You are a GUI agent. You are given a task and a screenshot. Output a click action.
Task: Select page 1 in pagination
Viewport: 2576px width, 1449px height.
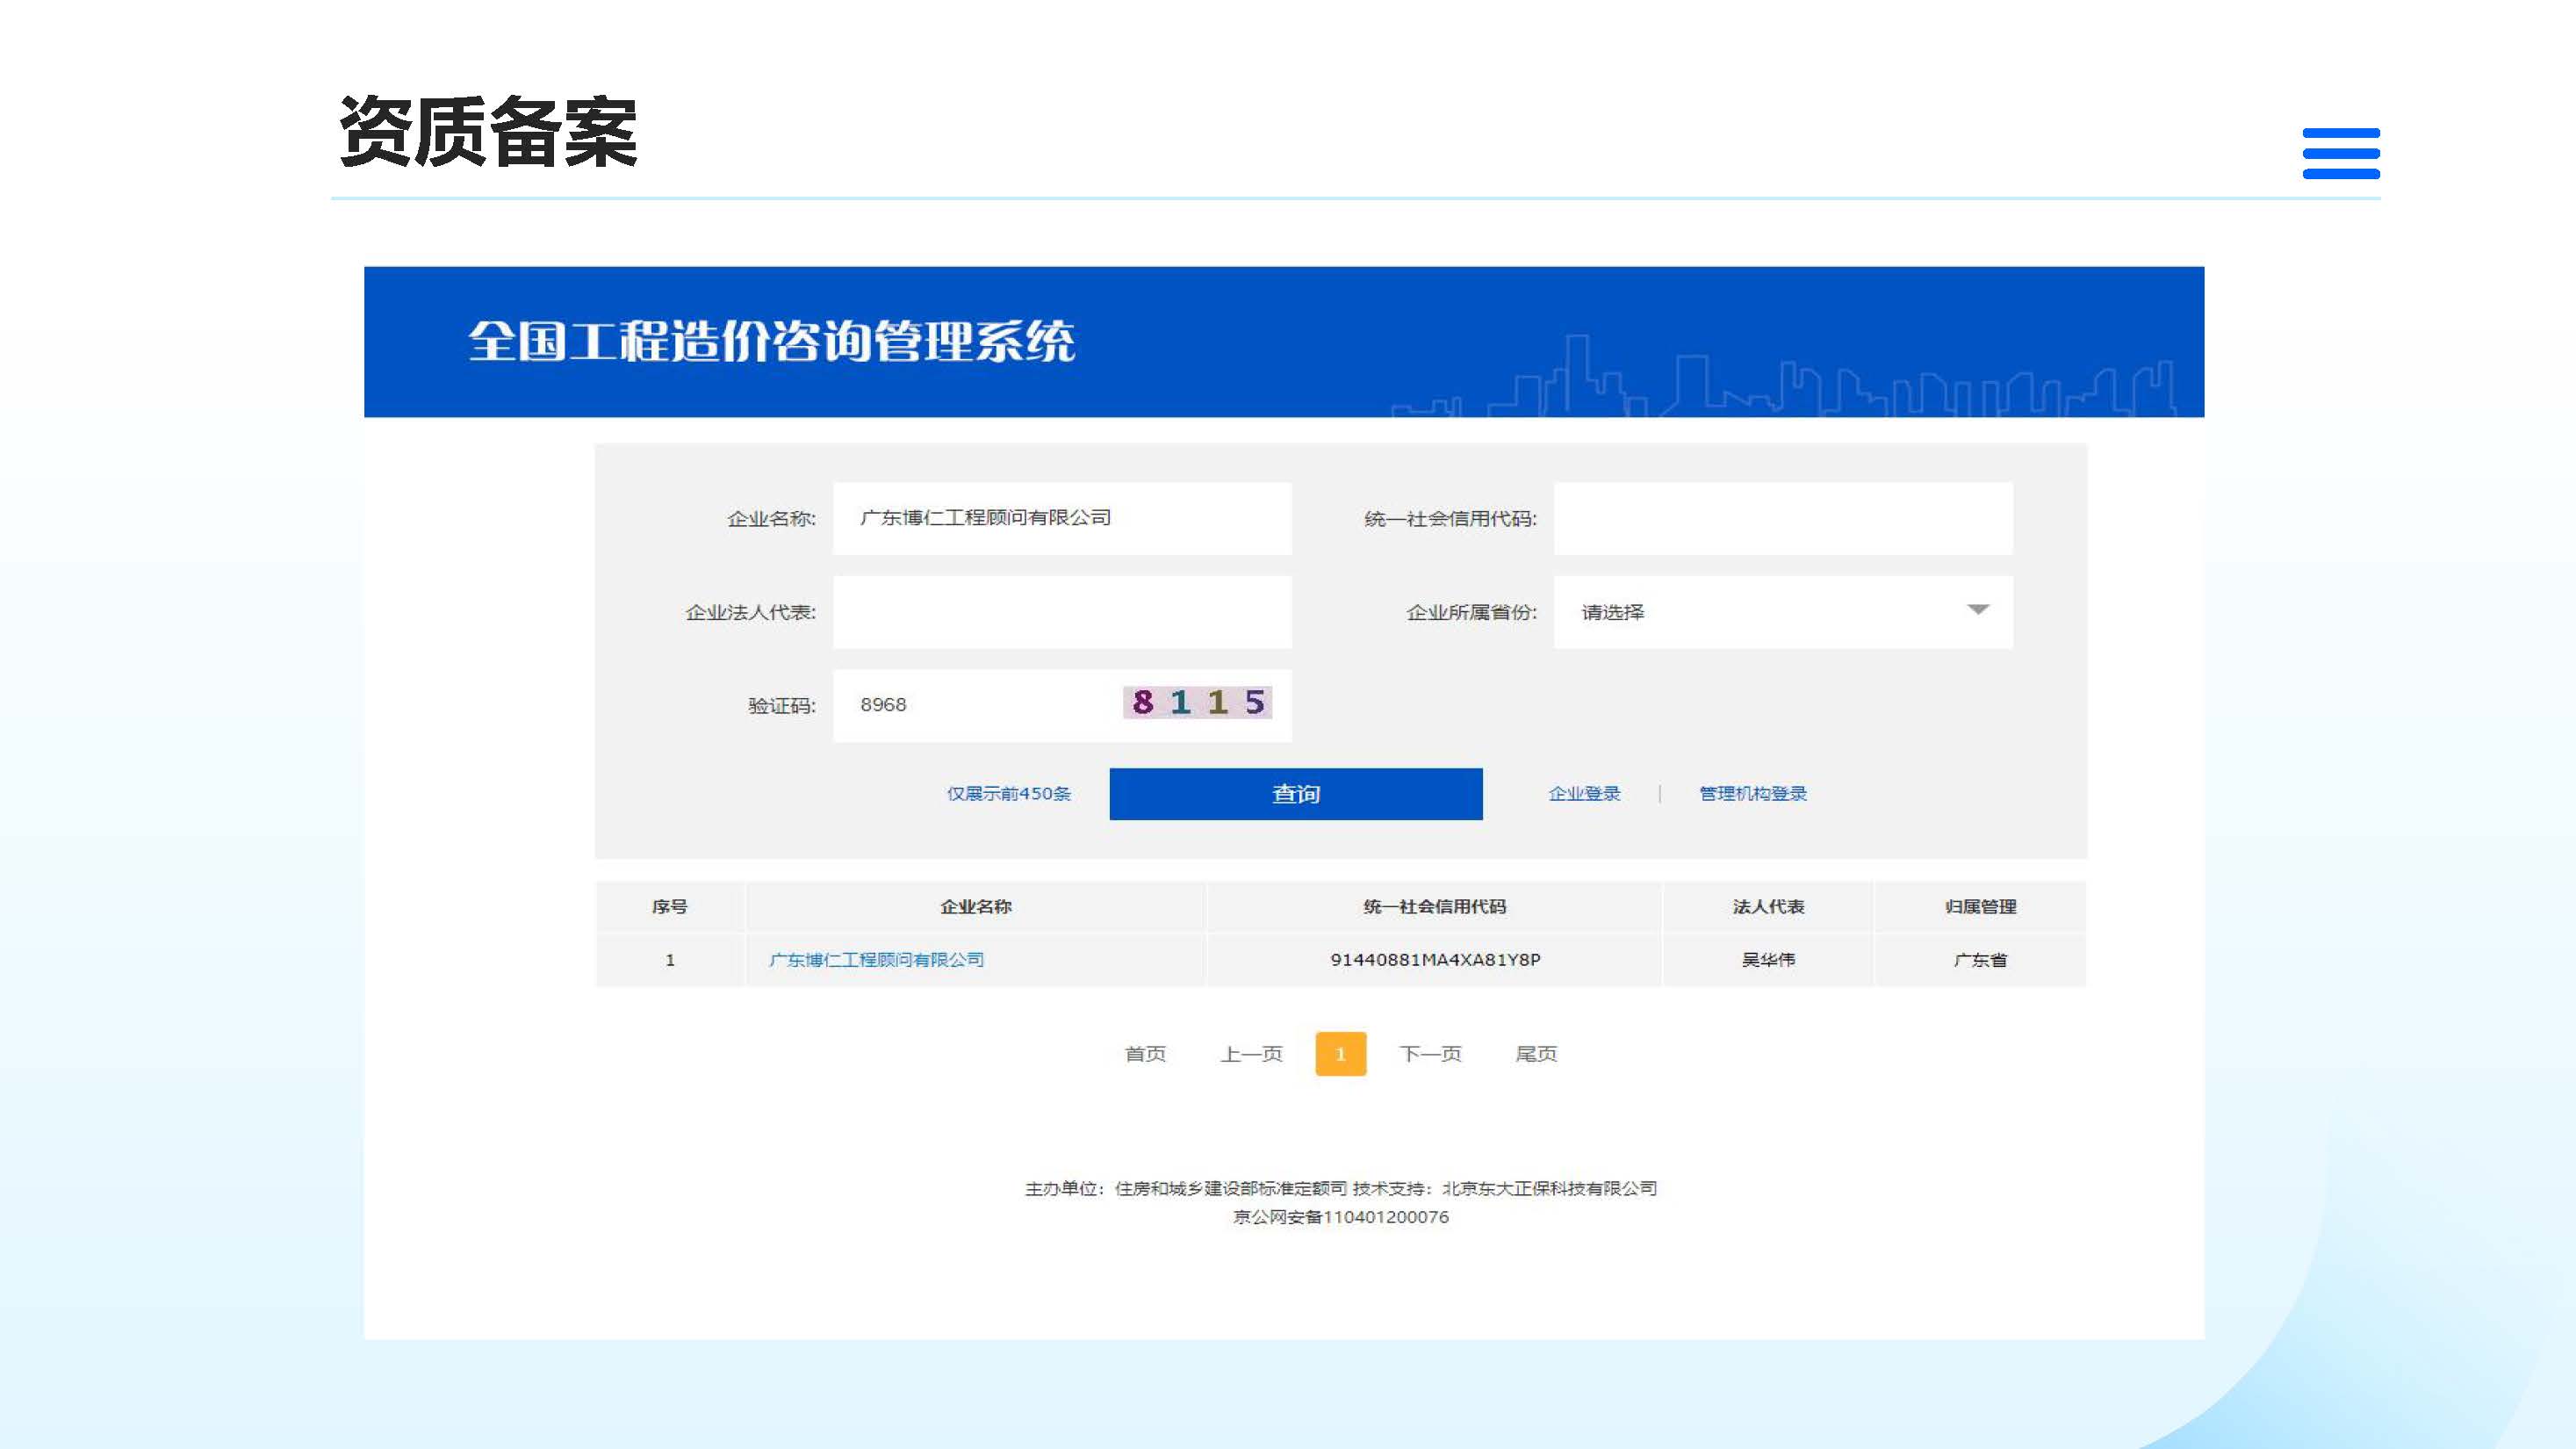click(x=1340, y=1054)
